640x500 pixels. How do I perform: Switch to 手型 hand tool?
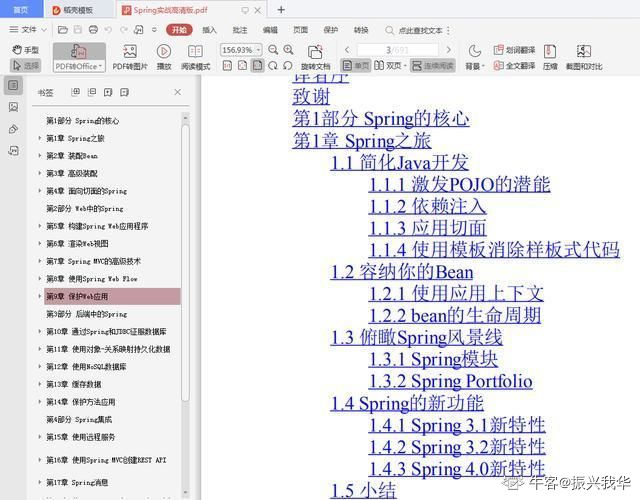(25, 50)
